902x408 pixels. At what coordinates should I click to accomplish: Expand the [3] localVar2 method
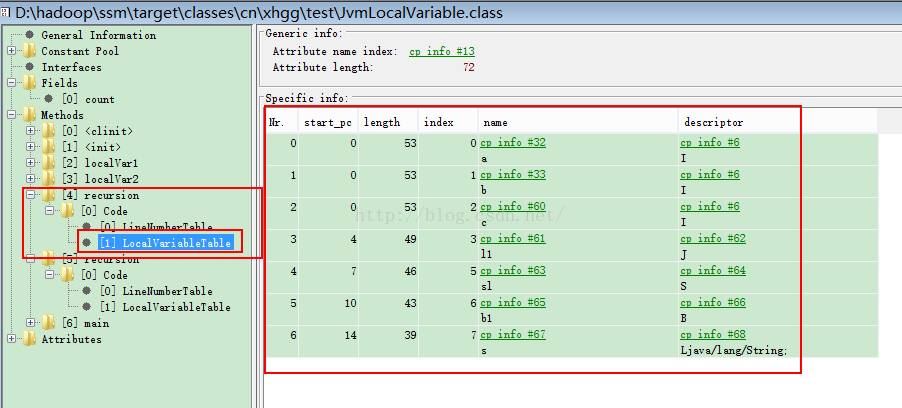(x=31, y=179)
